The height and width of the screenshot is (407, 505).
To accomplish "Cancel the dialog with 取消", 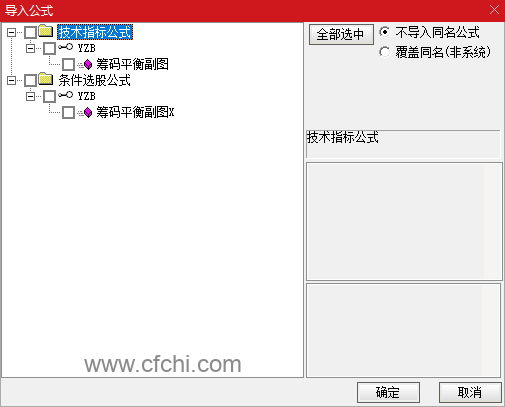I will [x=470, y=392].
